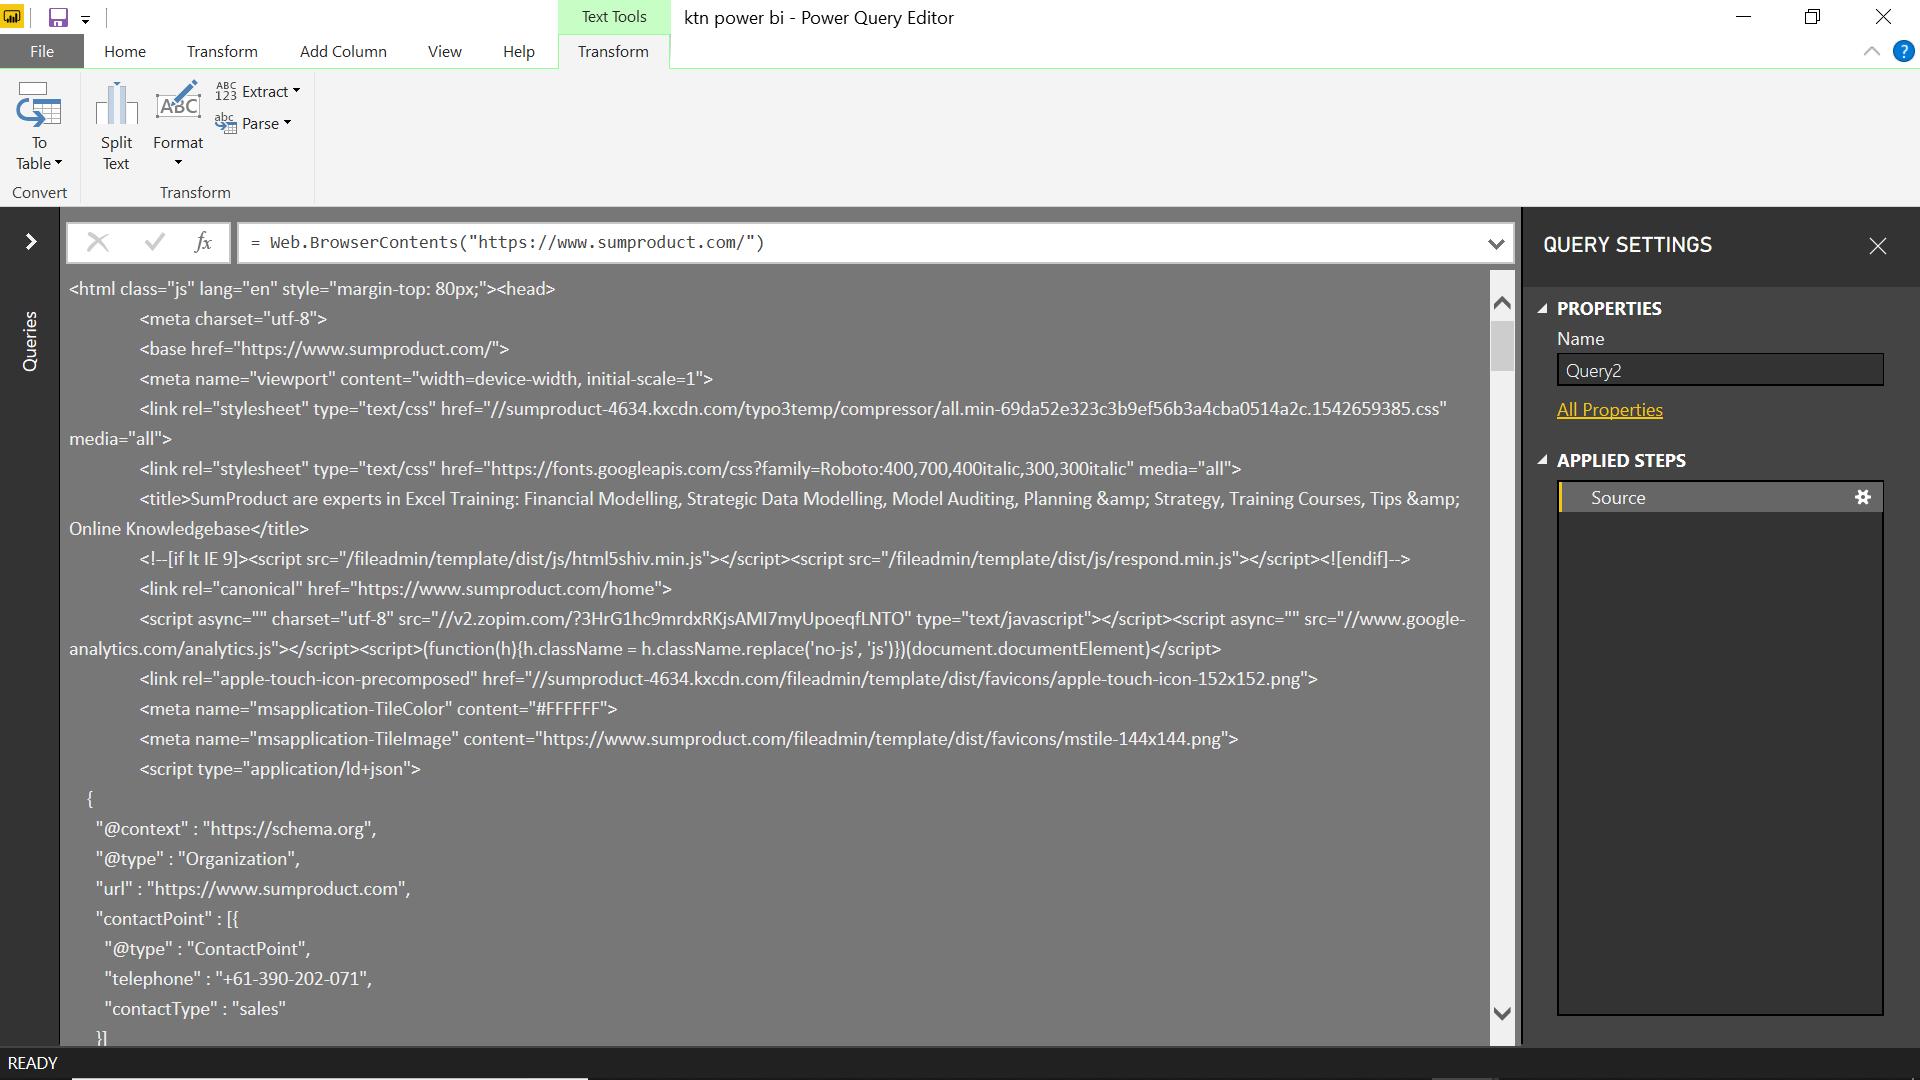Viewport: 1920px width, 1080px height.
Task: Click the Extract icon in ribbon
Action: click(x=226, y=91)
